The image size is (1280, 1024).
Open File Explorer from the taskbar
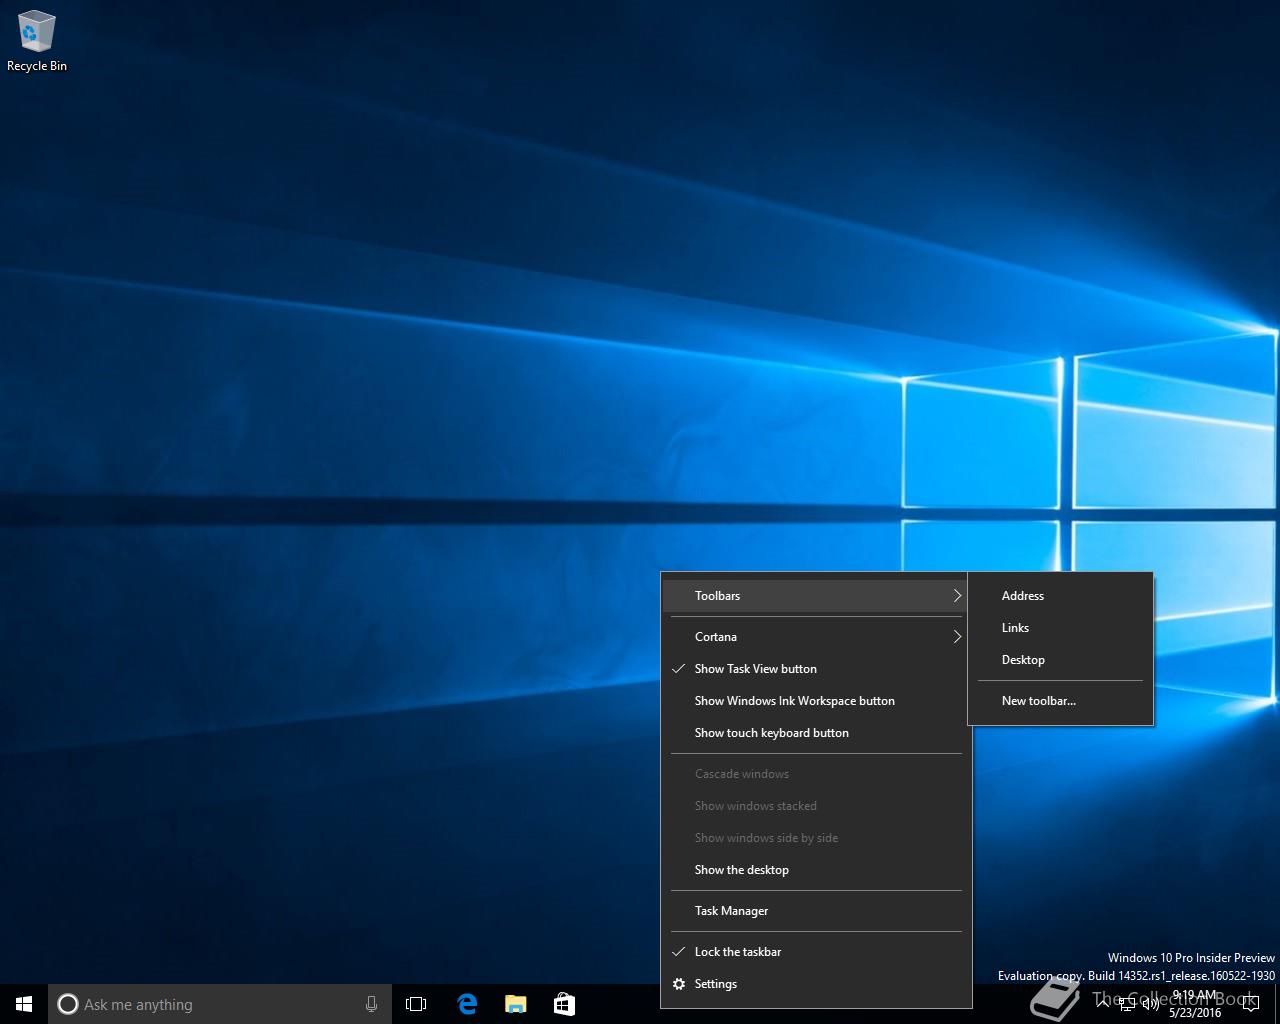tap(516, 1004)
